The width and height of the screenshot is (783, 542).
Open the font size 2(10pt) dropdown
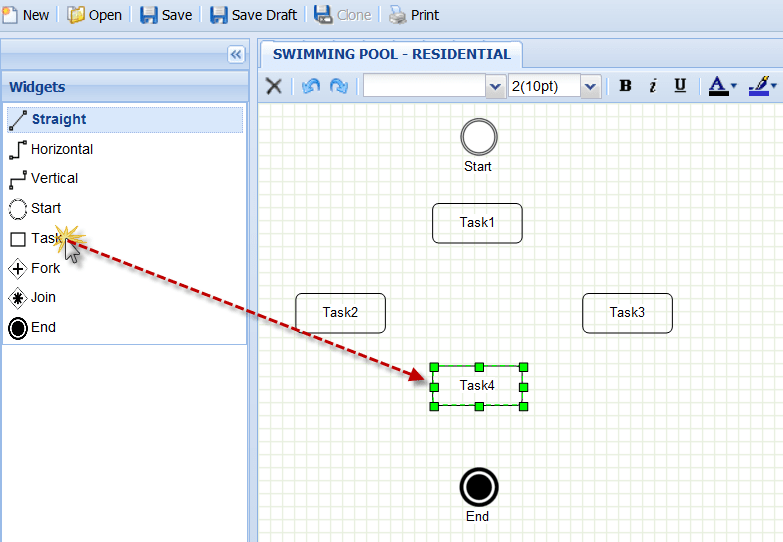click(590, 87)
